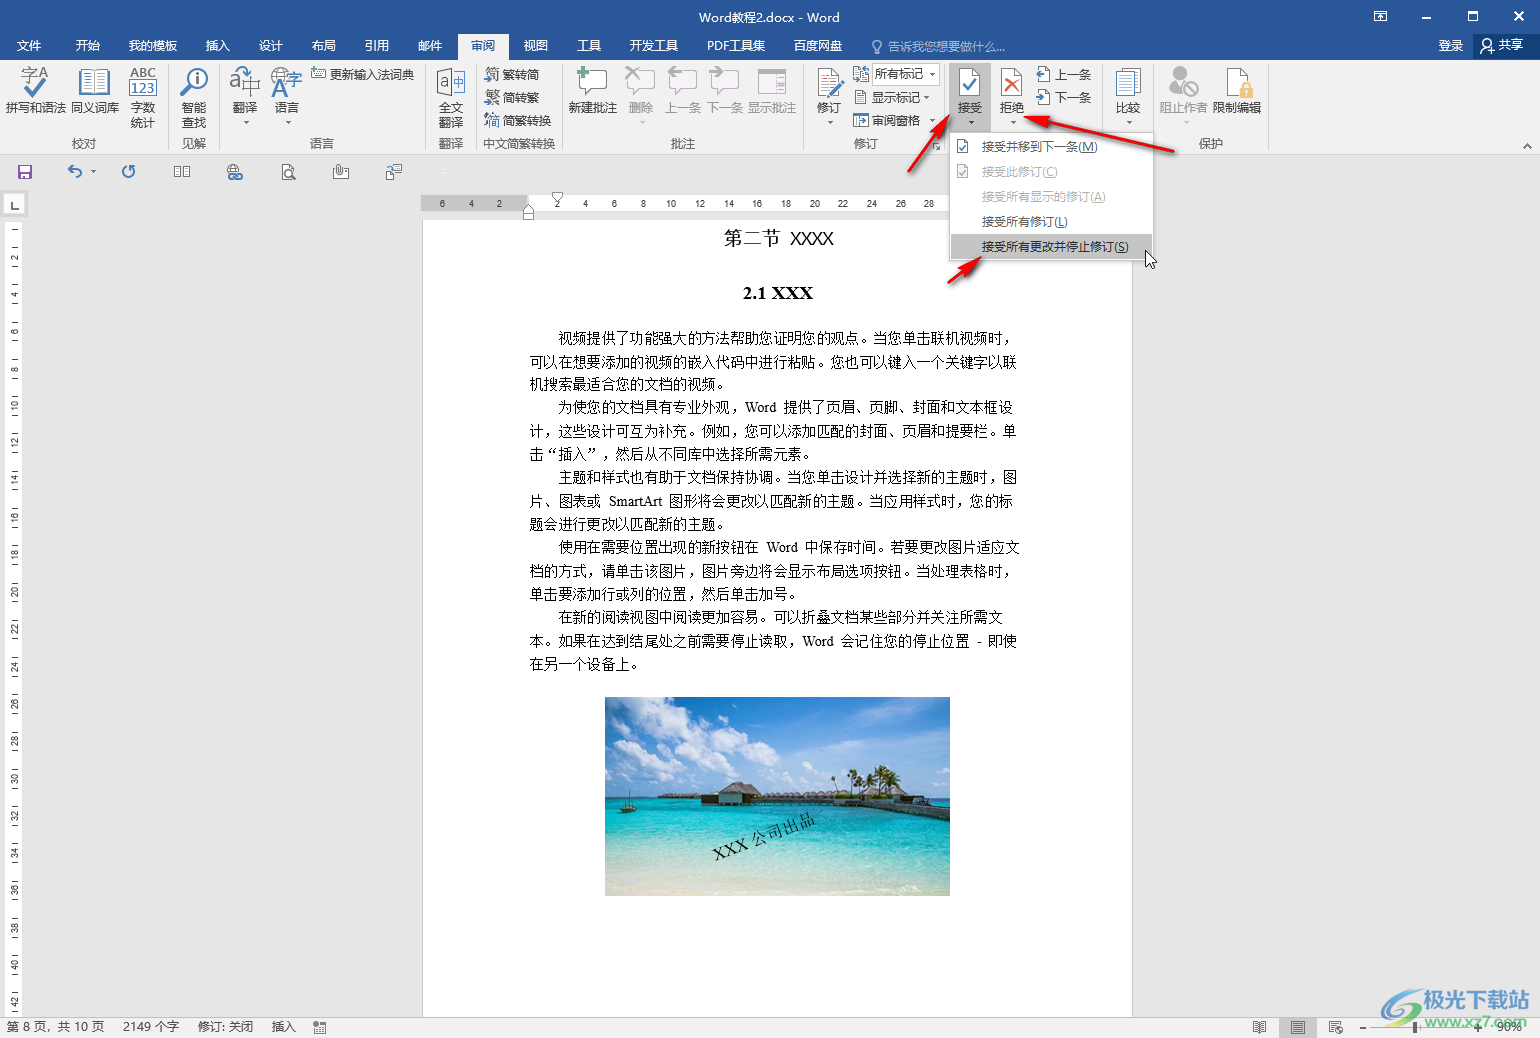Click the 第二节 XXXX title text
This screenshot has height=1038, width=1540.
[778, 239]
